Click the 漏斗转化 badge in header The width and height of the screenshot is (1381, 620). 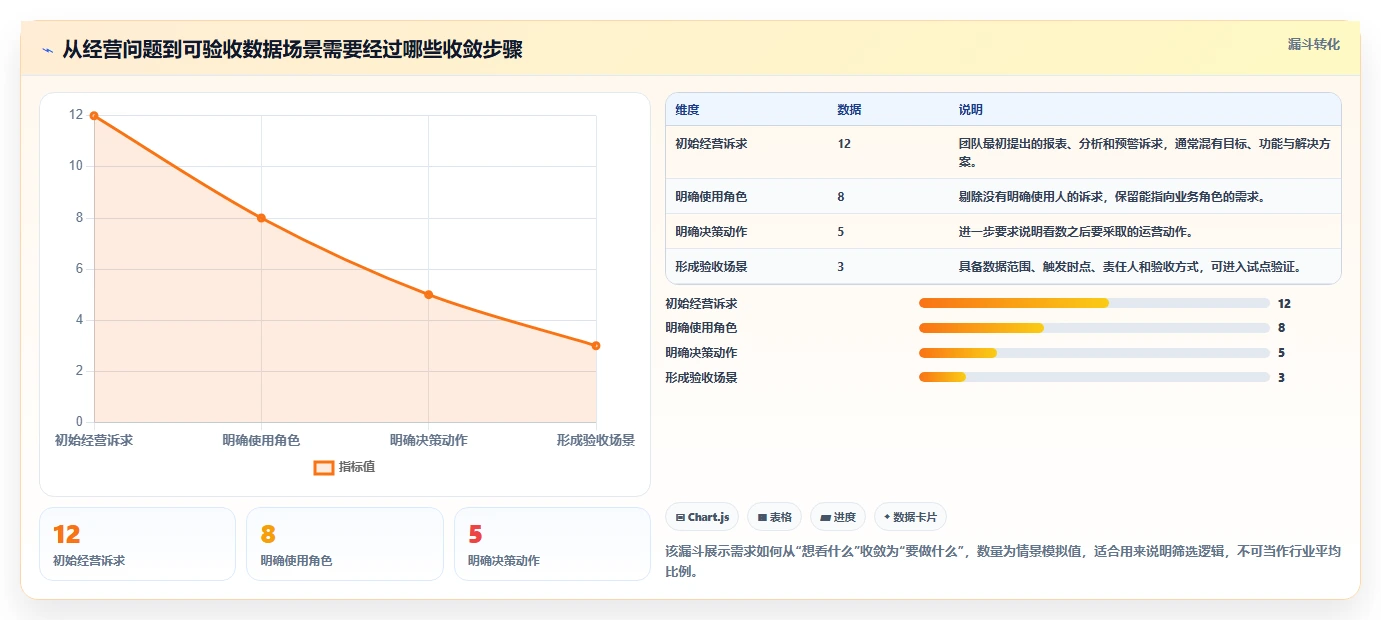1313,44
